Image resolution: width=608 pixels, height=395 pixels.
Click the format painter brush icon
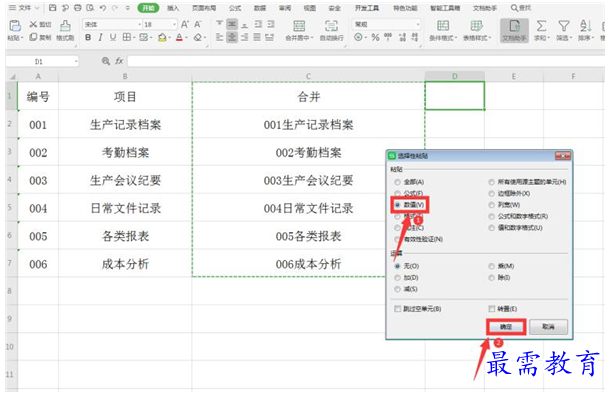[x=65, y=26]
